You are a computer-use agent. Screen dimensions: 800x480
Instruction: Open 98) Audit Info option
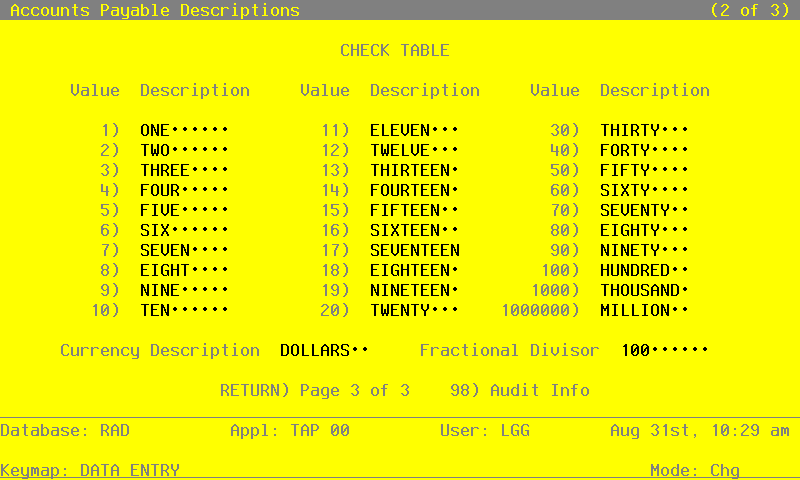click(x=520, y=390)
